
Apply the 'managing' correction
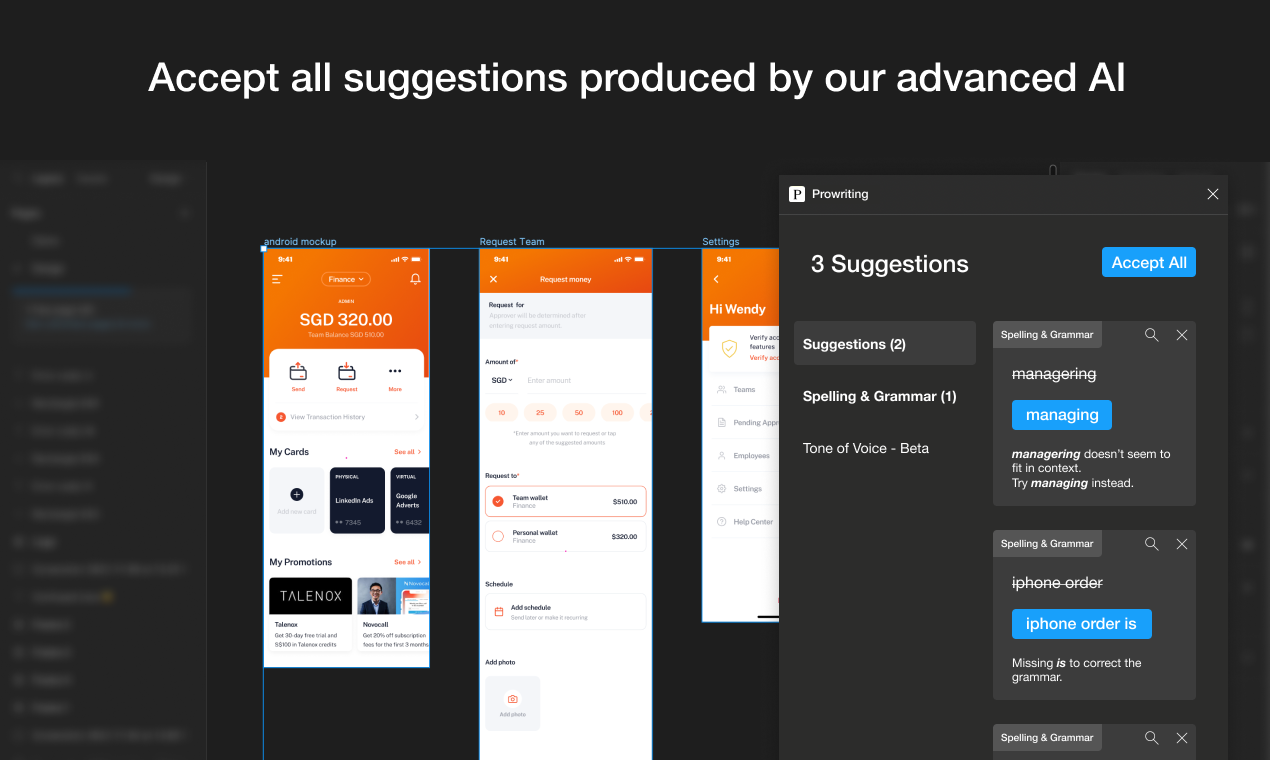point(1062,415)
